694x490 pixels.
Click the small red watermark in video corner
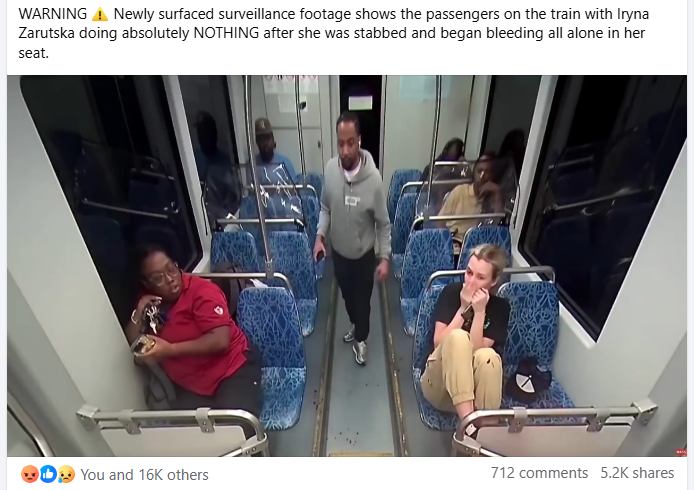(x=681, y=452)
